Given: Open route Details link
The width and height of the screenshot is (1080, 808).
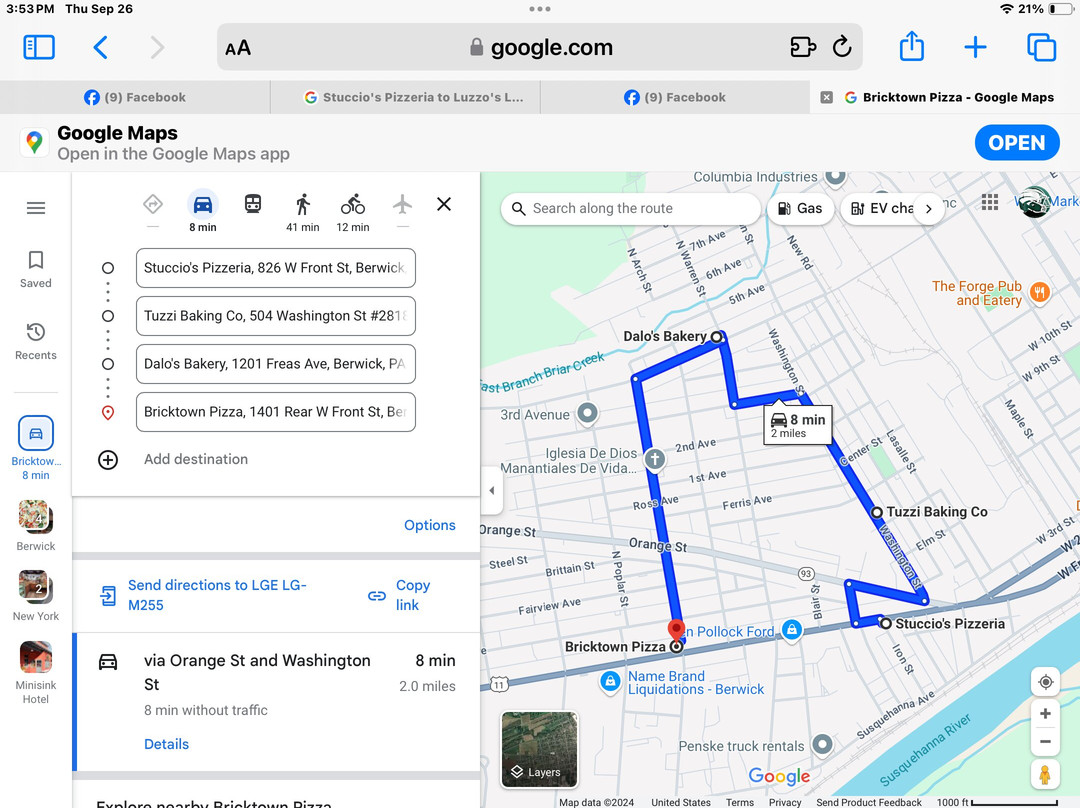Looking at the screenshot, I should coord(166,744).
